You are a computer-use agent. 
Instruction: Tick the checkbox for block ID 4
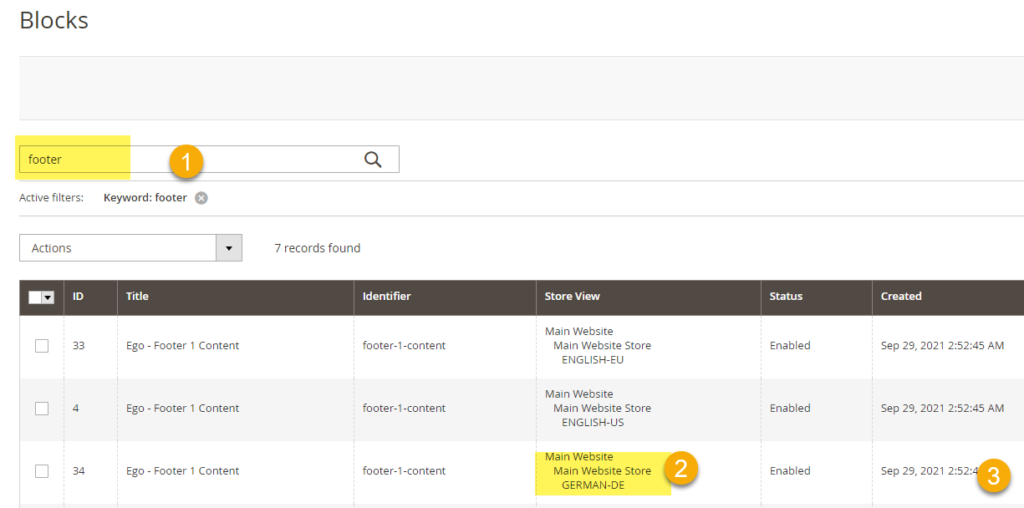tap(41, 408)
